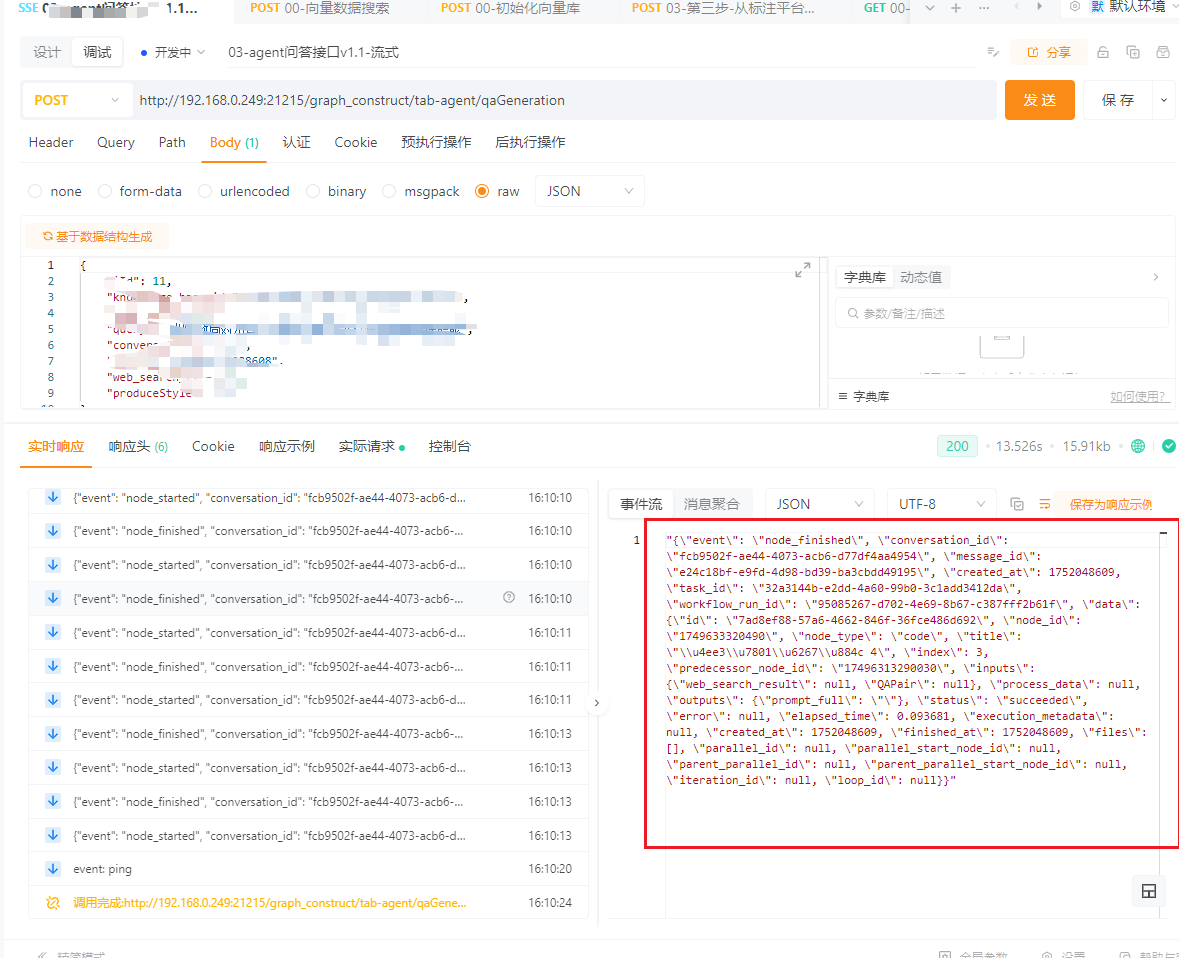Click arrow icon on node_started row at 16:10:13 last
The height and width of the screenshot is (958, 1179).
tap(53, 835)
